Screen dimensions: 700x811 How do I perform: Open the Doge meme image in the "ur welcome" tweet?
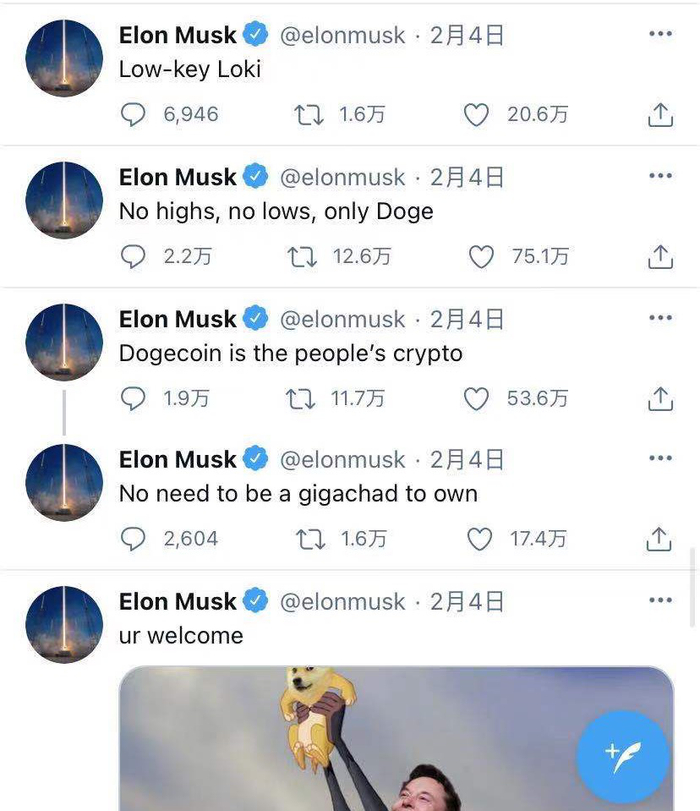tap(396, 739)
